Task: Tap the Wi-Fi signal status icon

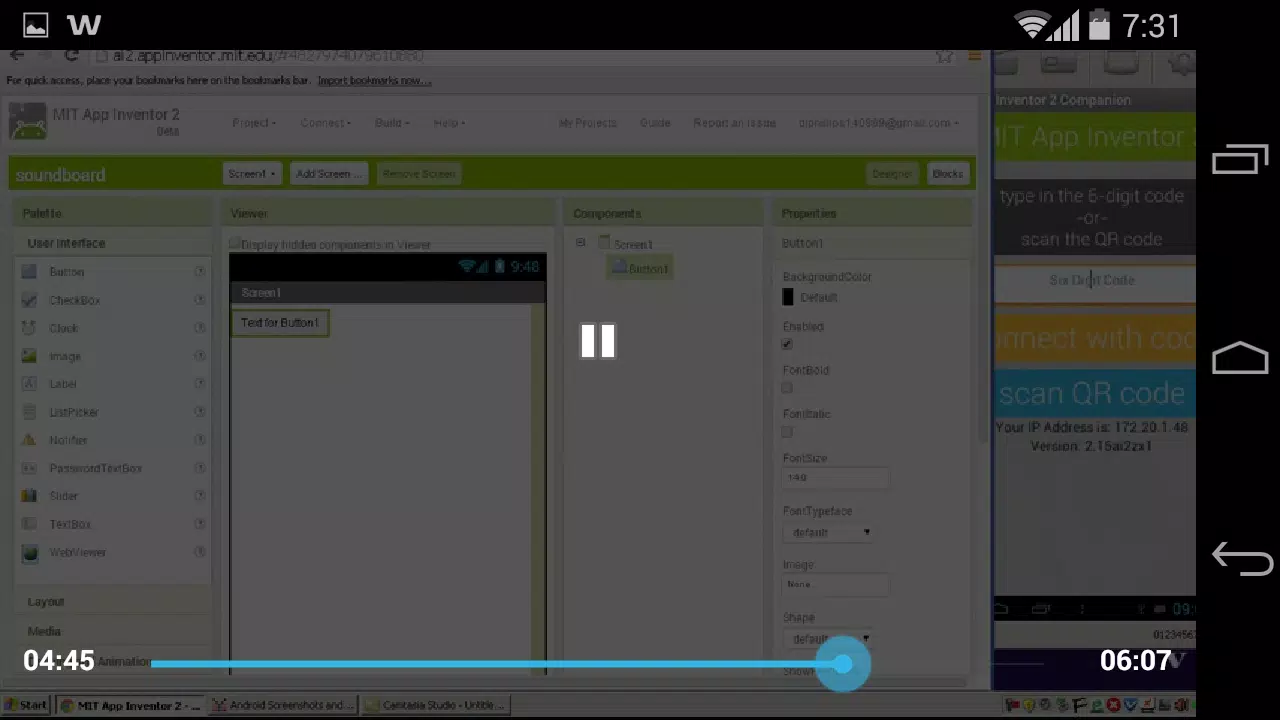Action: [1033, 25]
